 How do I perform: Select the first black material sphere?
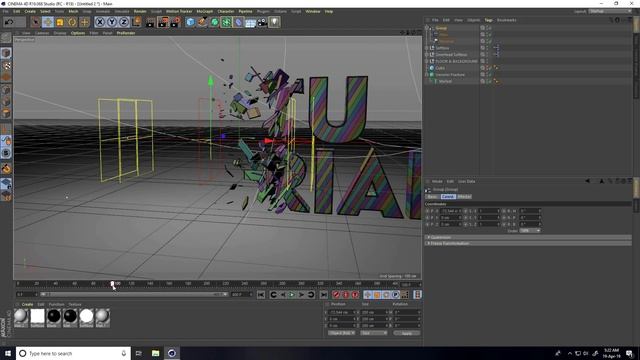pos(54,317)
